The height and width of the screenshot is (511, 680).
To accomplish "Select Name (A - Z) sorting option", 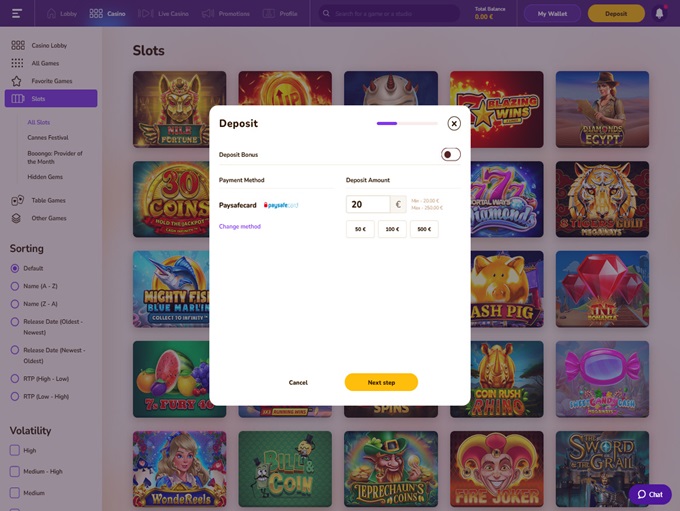I will pos(15,286).
